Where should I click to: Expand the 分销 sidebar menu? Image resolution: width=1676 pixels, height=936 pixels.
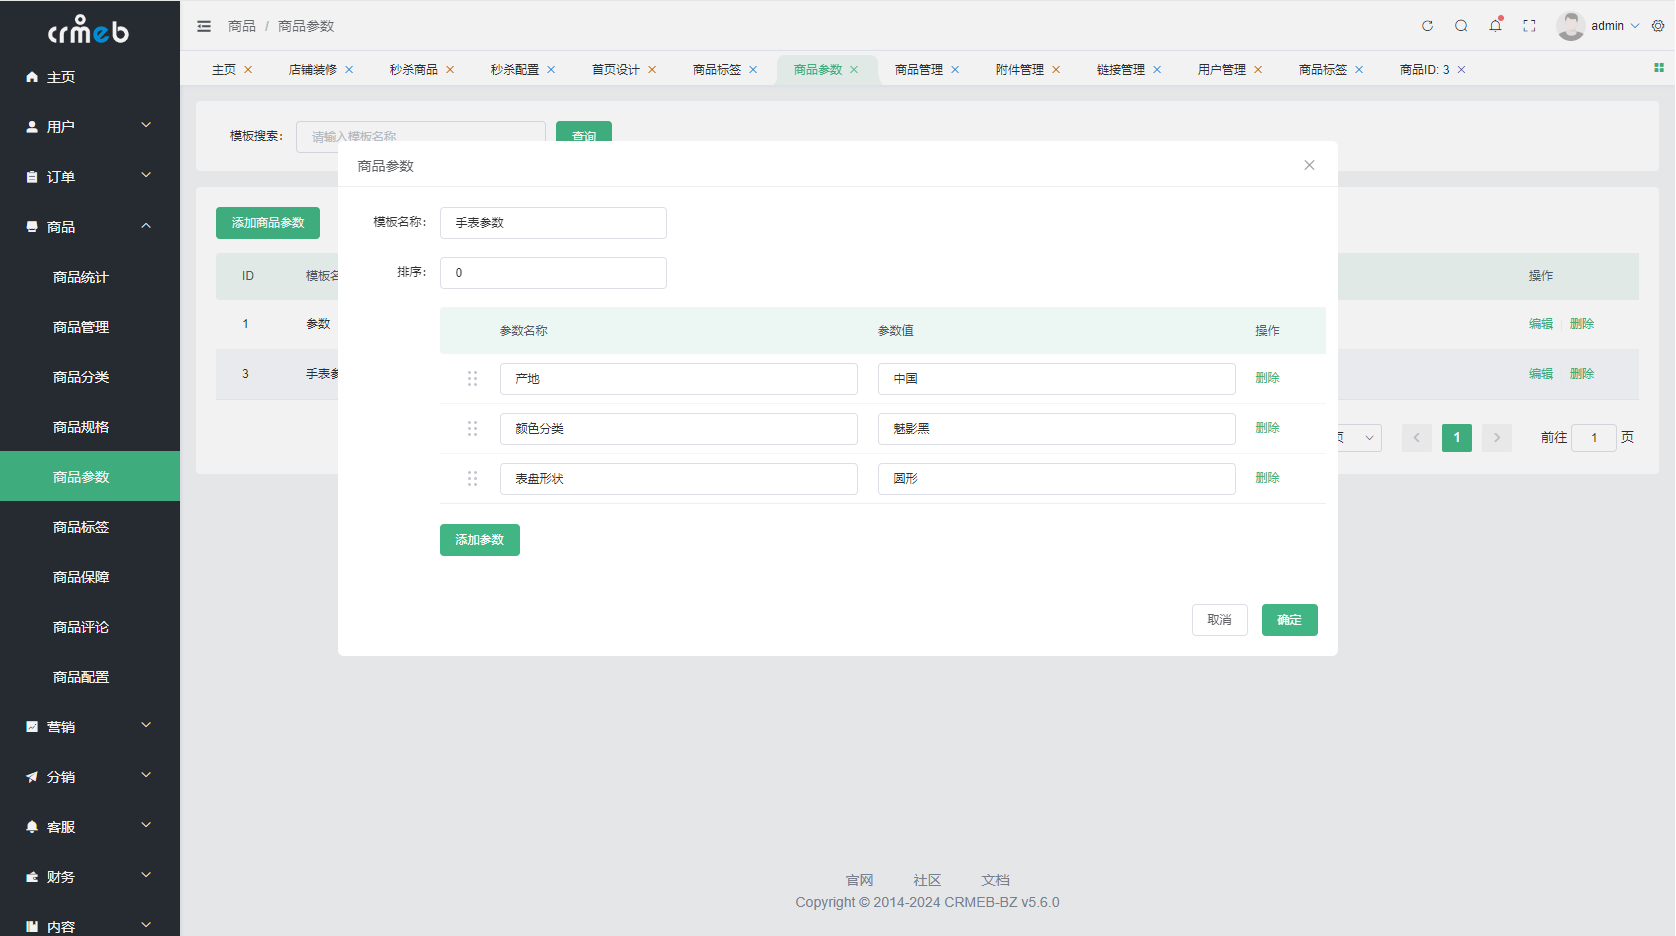90,777
